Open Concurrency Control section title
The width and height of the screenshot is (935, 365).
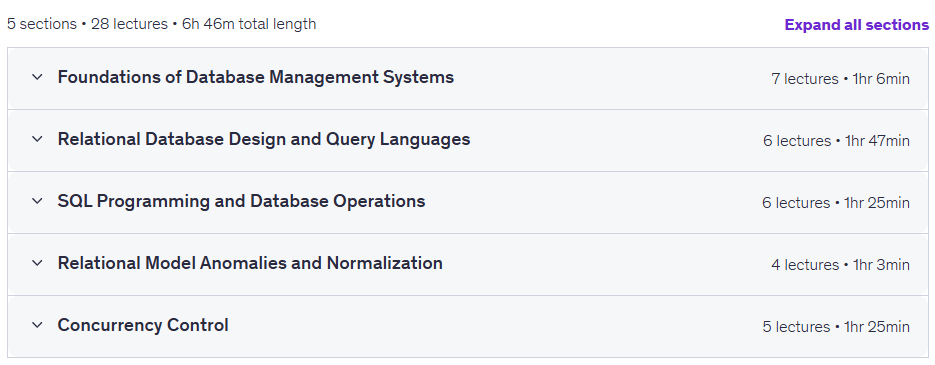tap(143, 326)
